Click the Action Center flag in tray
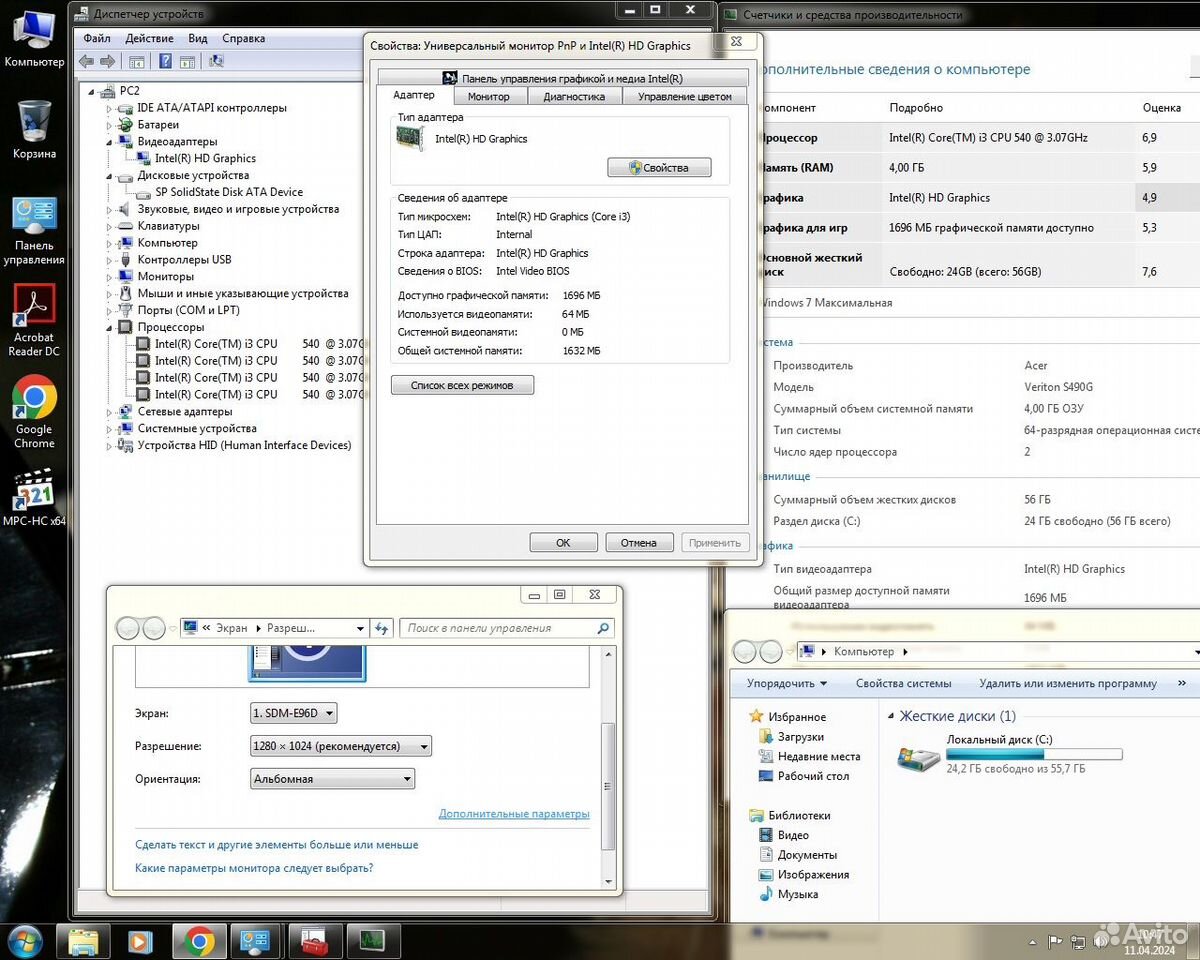The image size is (1200, 960). (1055, 941)
